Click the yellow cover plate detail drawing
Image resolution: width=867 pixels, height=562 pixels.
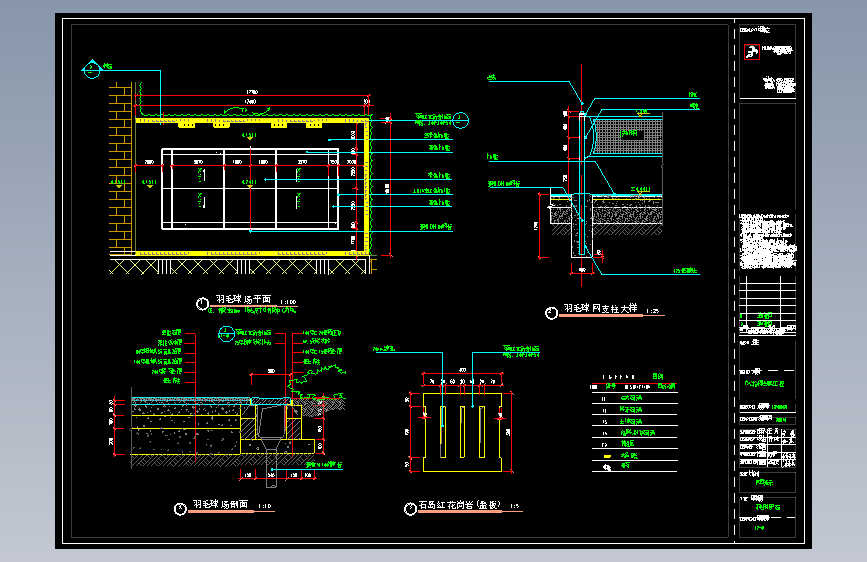click(x=462, y=432)
